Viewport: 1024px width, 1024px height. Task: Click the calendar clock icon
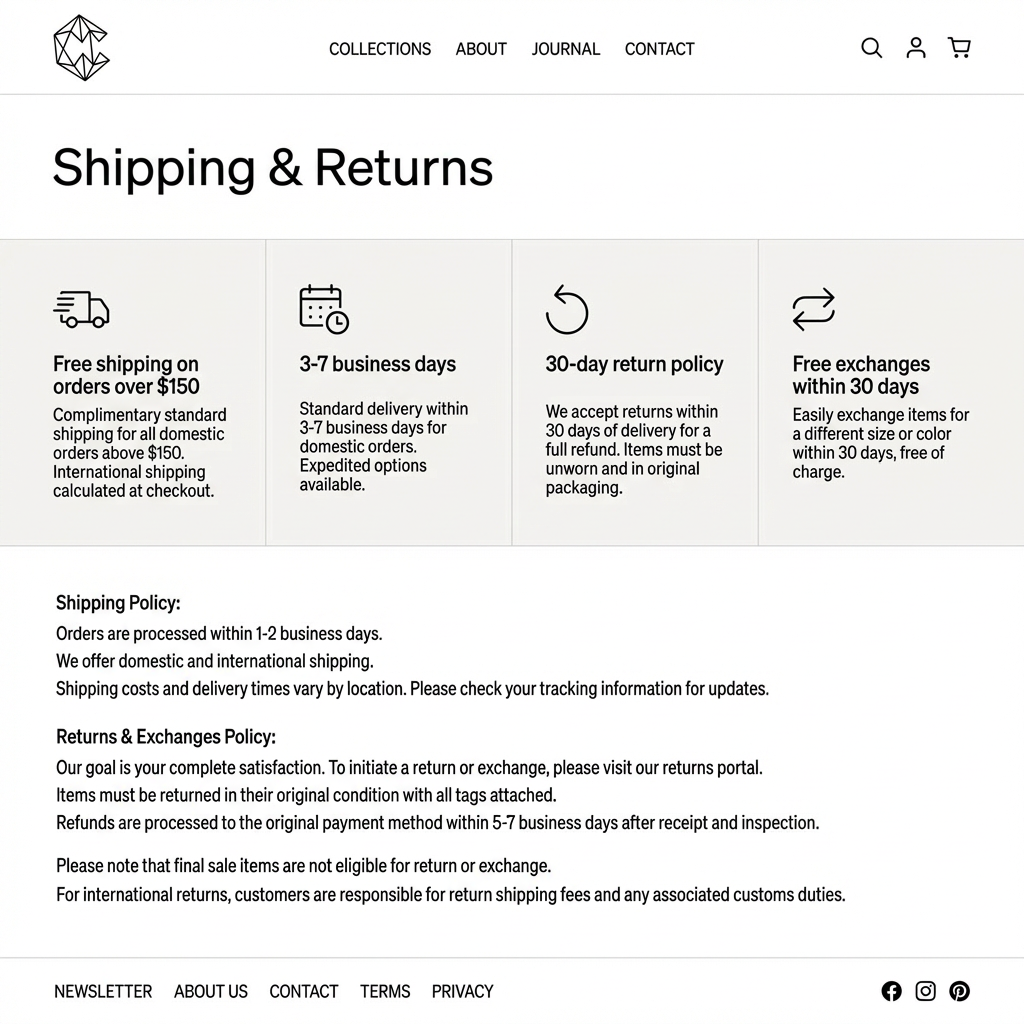pyautogui.click(x=324, y=309)
